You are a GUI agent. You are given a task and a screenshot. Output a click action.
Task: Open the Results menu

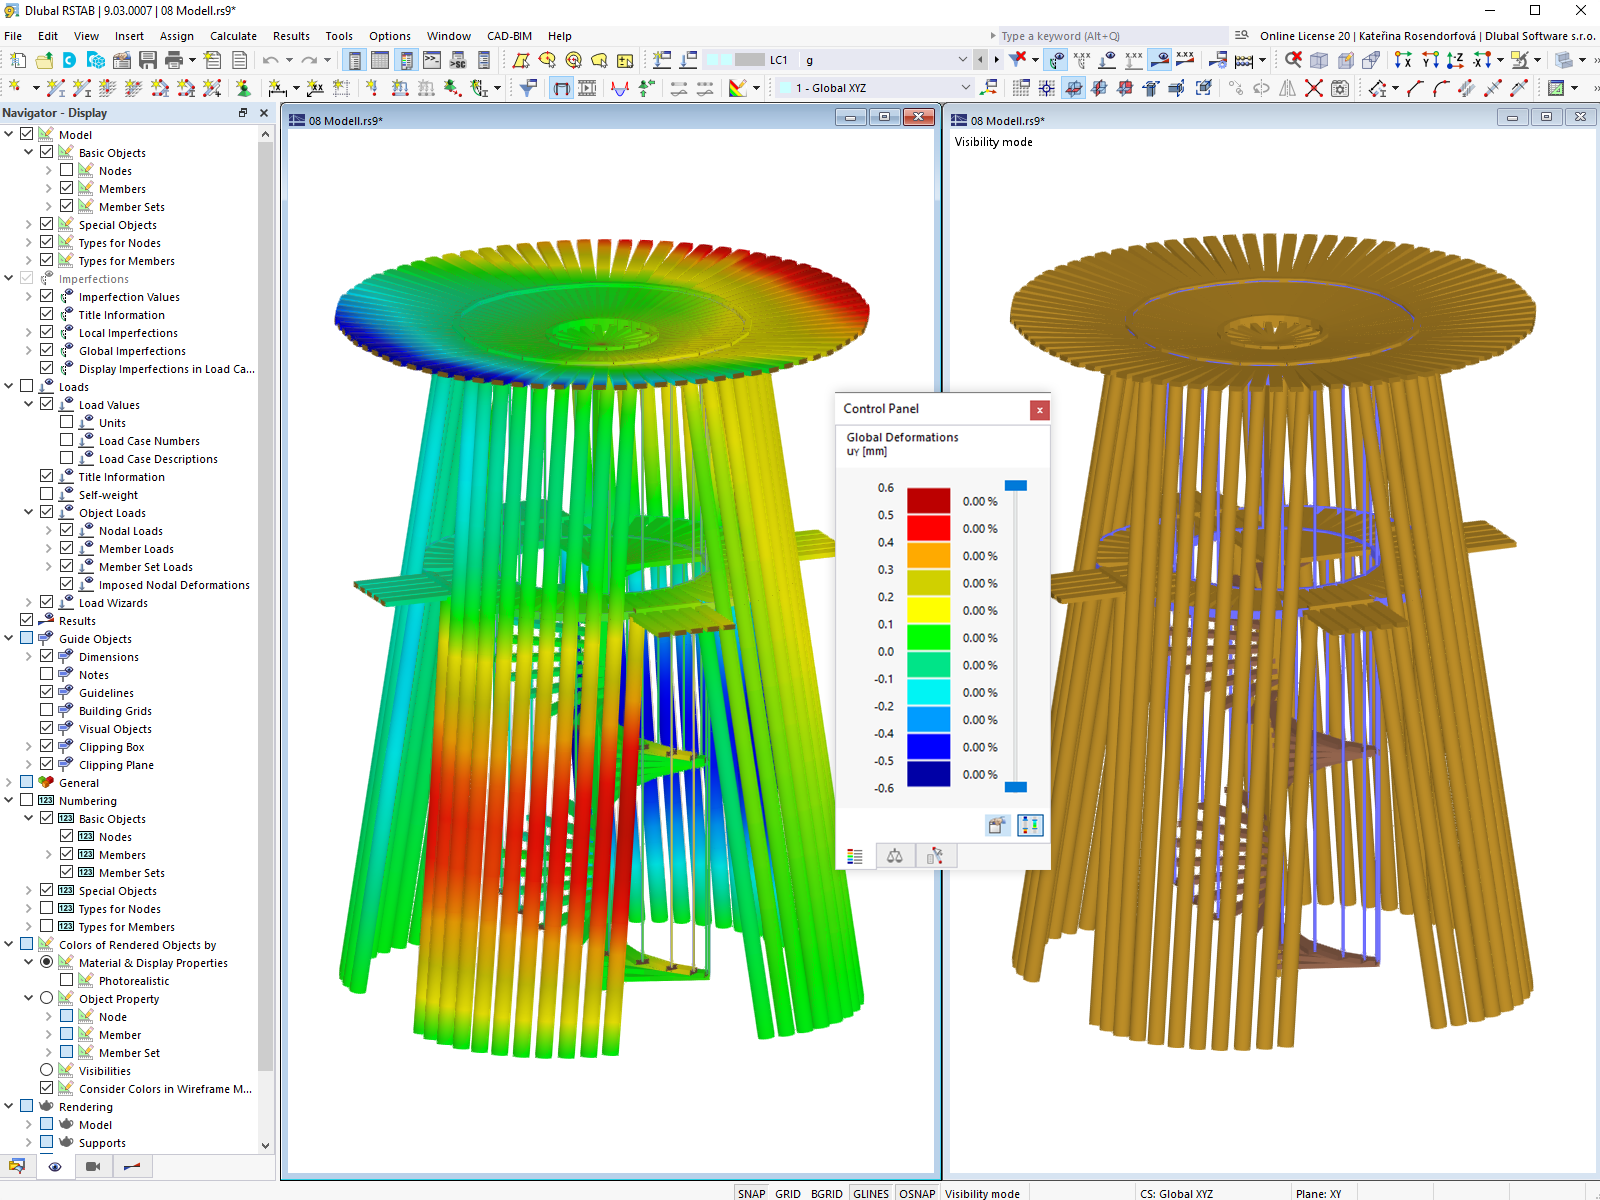pos(291,36)
